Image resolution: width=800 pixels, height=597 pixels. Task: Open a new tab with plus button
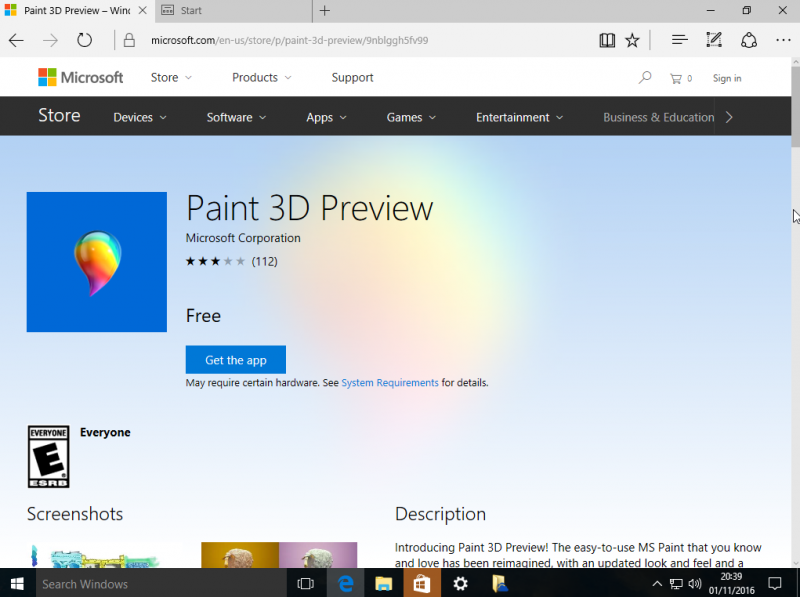pos(324,11)
